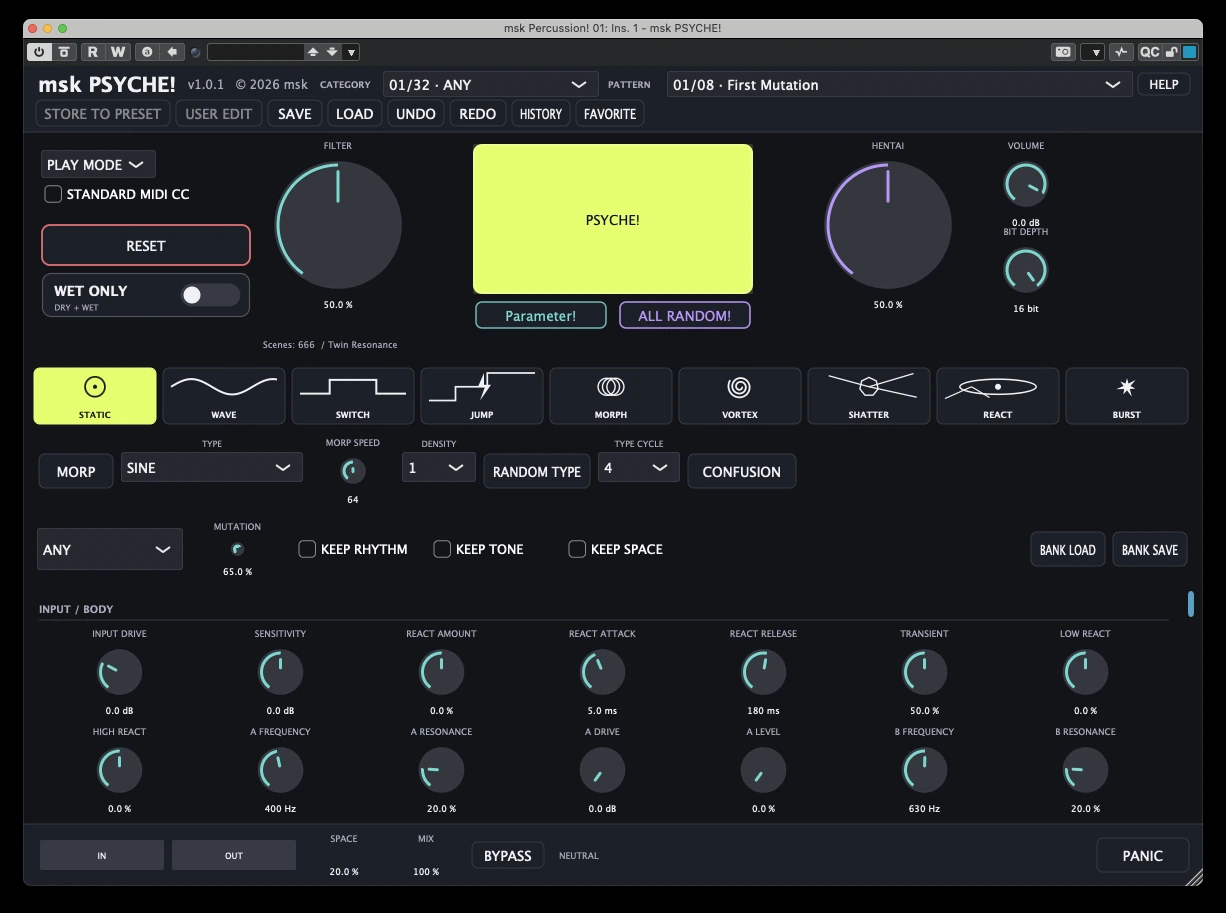Open dropdown right of camera icon
1226x913 pixels.
coord(1093,52)
